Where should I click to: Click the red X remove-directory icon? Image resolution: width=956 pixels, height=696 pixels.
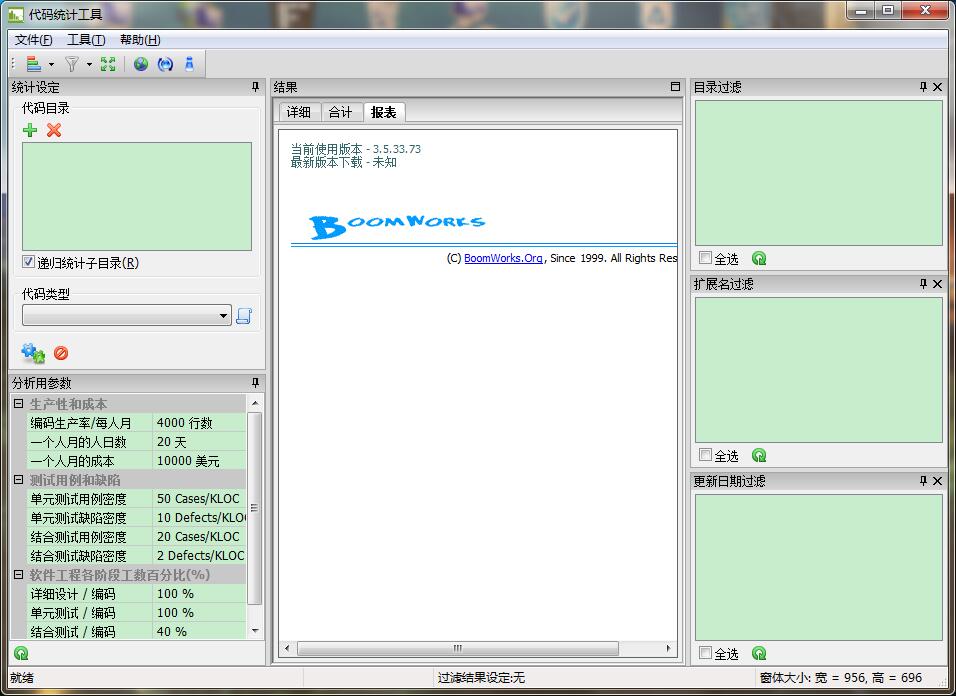click(x=54, y=130)
